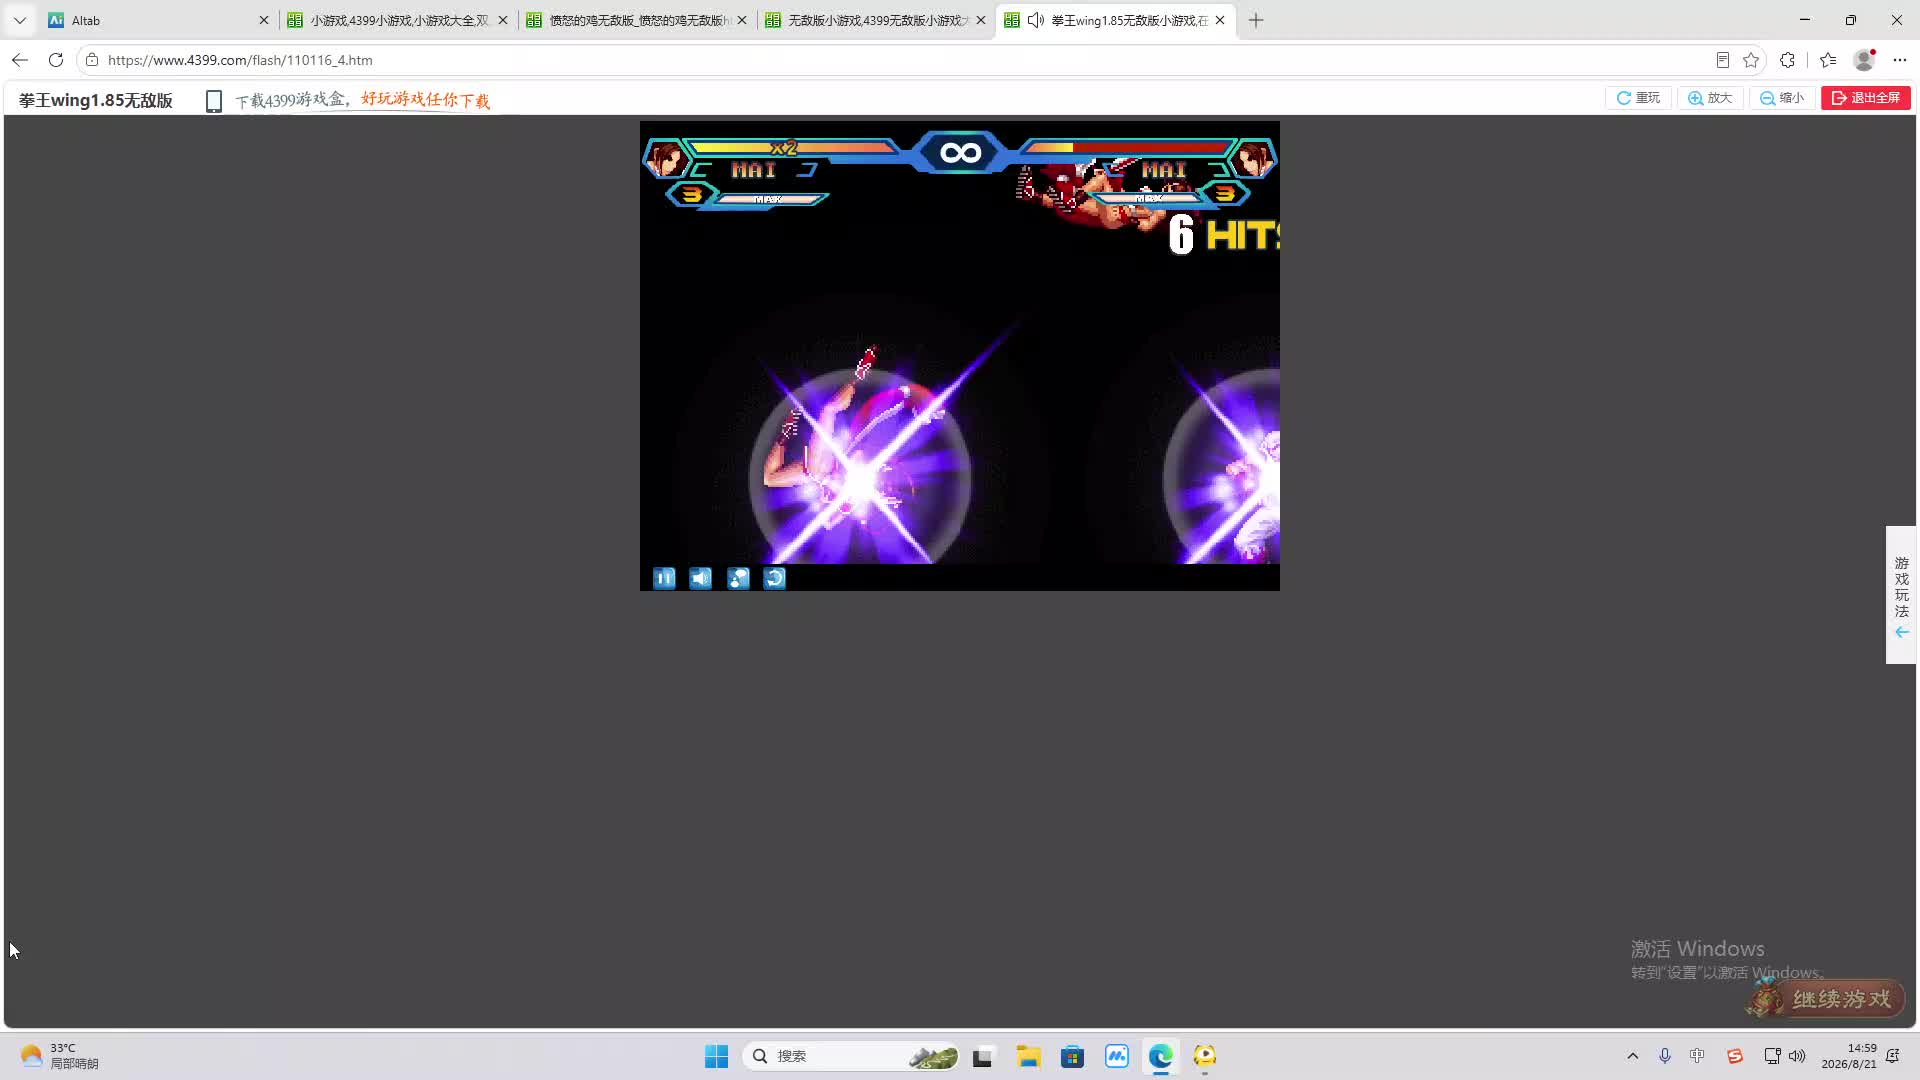The height and width of the screenshot is (1080, 1920).
Task: Open network settings tray icon
Action: pos(1772,1056)
